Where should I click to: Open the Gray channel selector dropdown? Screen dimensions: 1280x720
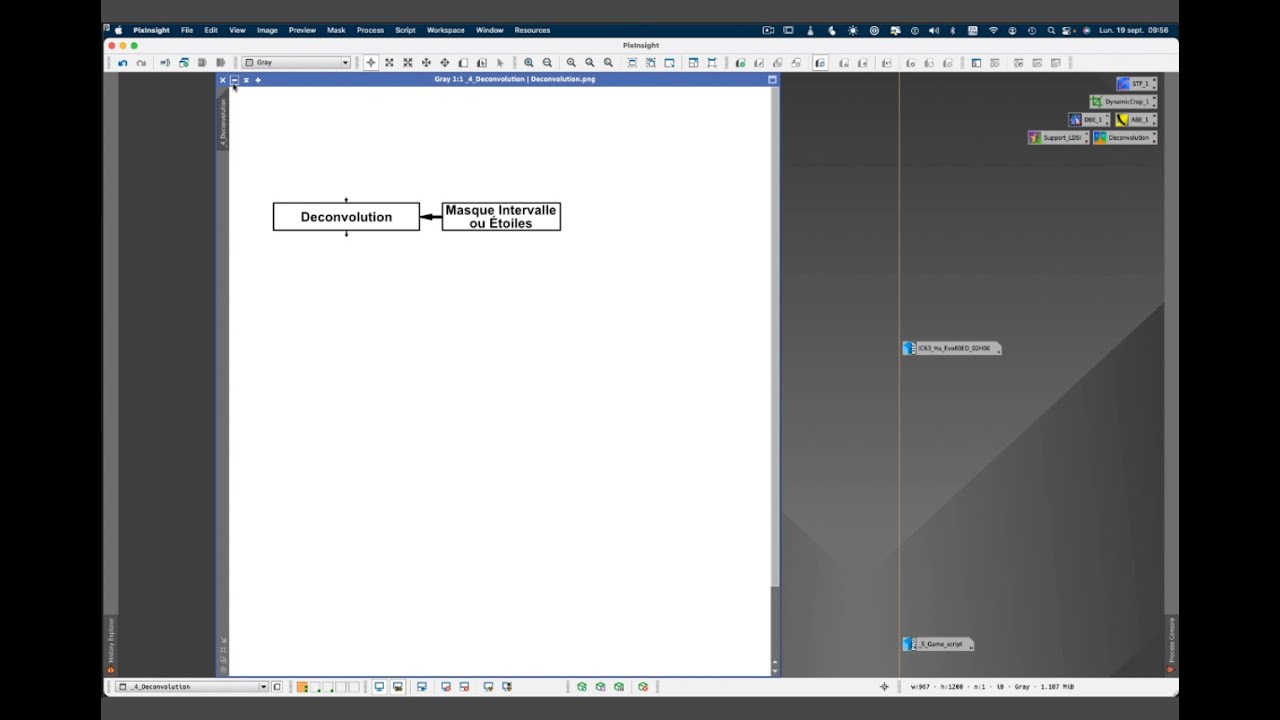click(x=297, y=63)
